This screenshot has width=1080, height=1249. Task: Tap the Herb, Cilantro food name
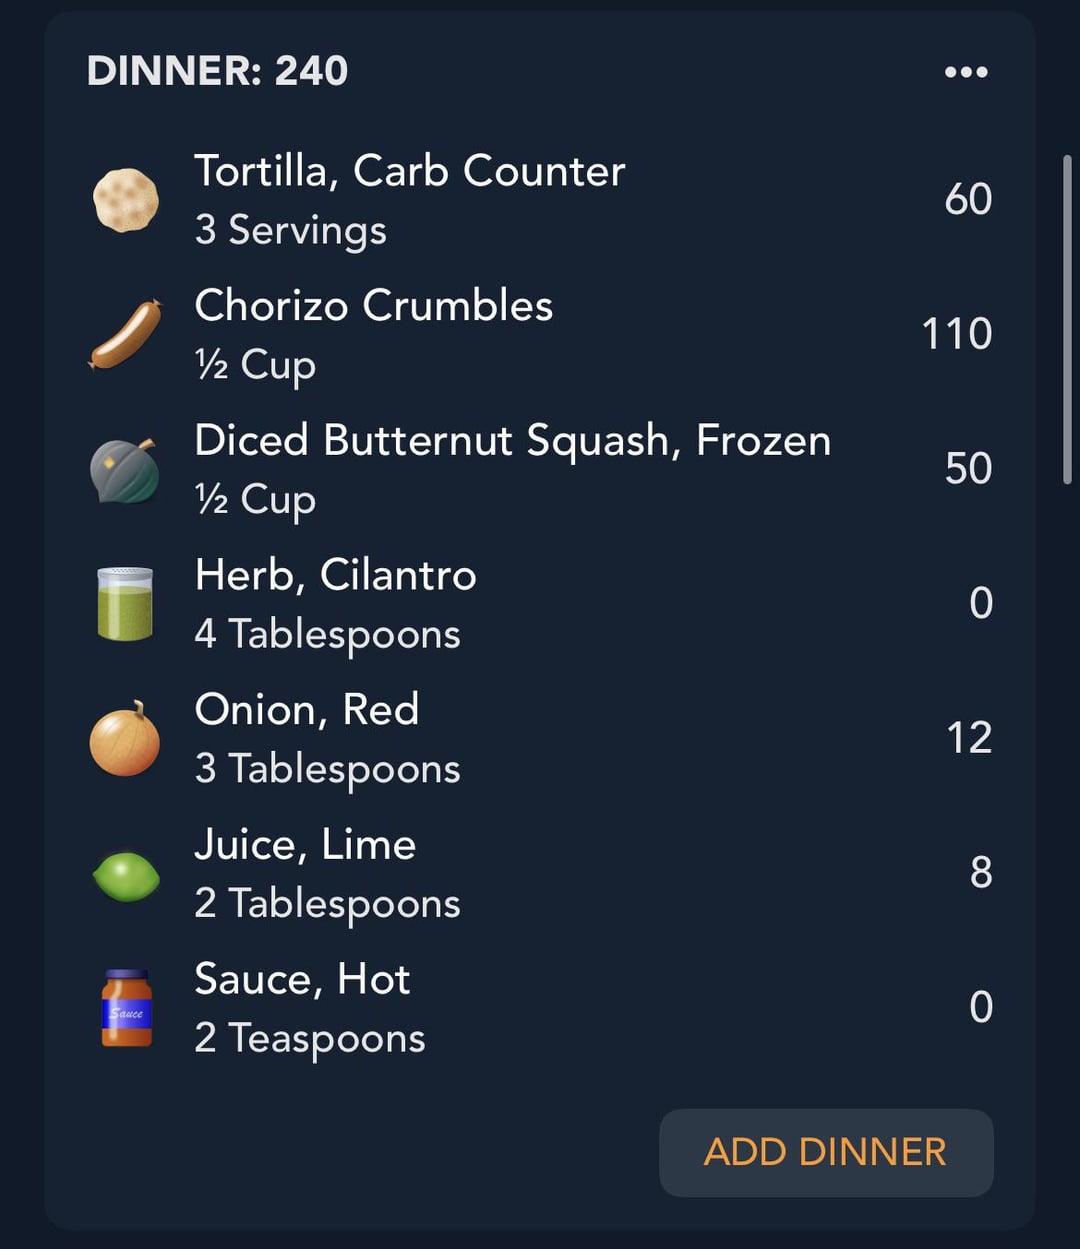pyautogui.click(x=335, y=576)
